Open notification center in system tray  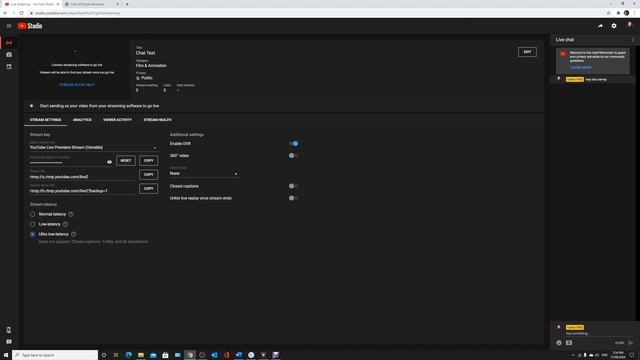(632, 355)
